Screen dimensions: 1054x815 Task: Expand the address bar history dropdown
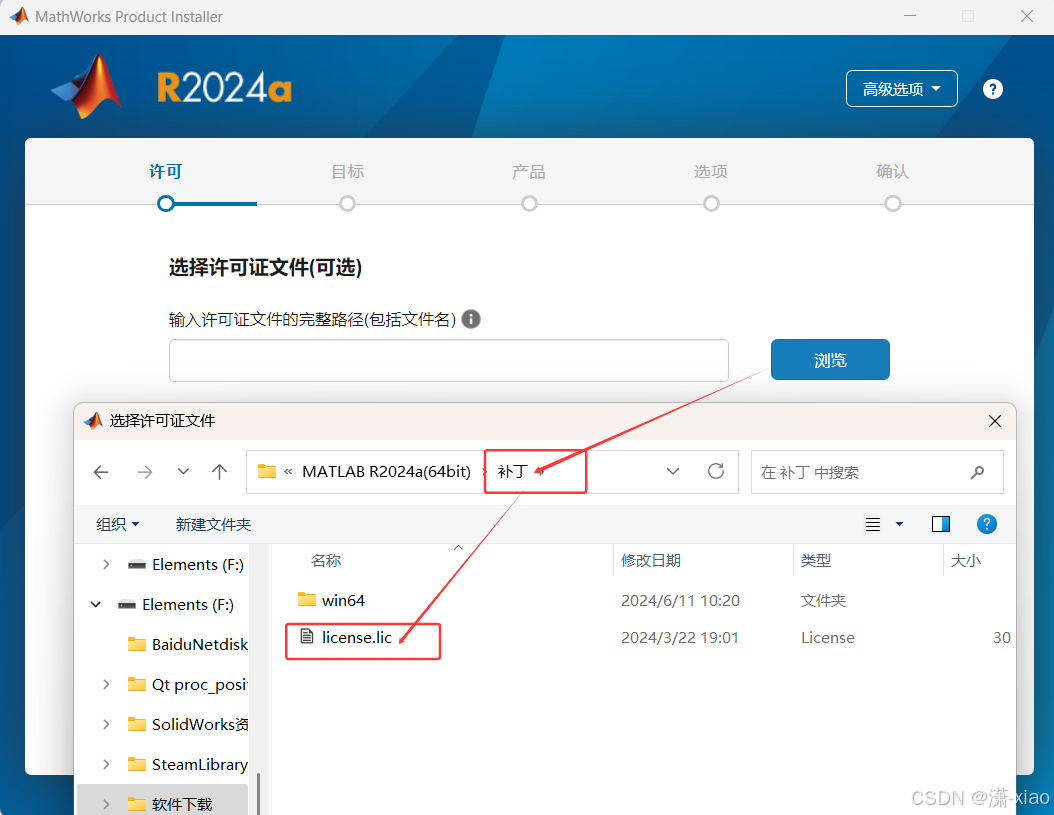(x=673, y=471)
